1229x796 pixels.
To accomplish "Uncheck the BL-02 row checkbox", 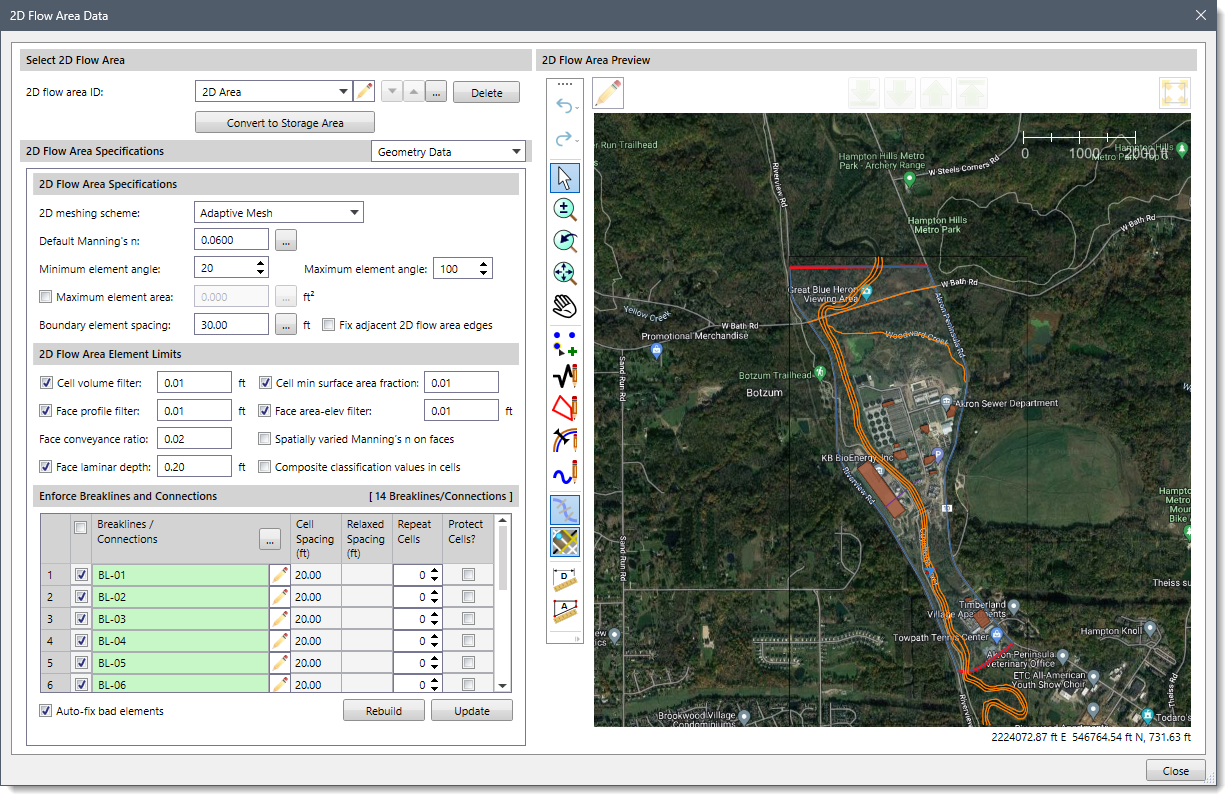I will point(81,597).
